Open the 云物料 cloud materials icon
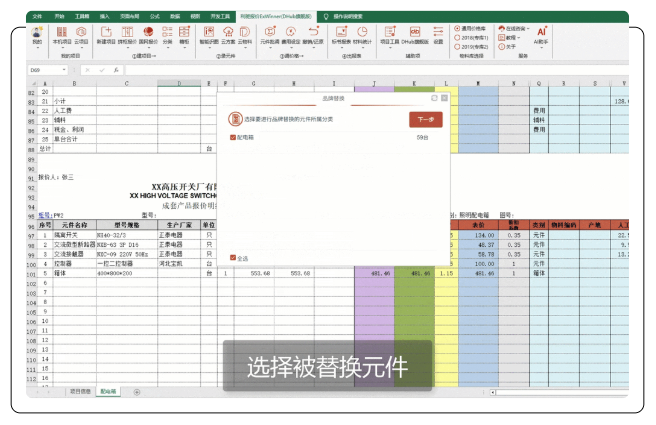 (x=245, y=32)
